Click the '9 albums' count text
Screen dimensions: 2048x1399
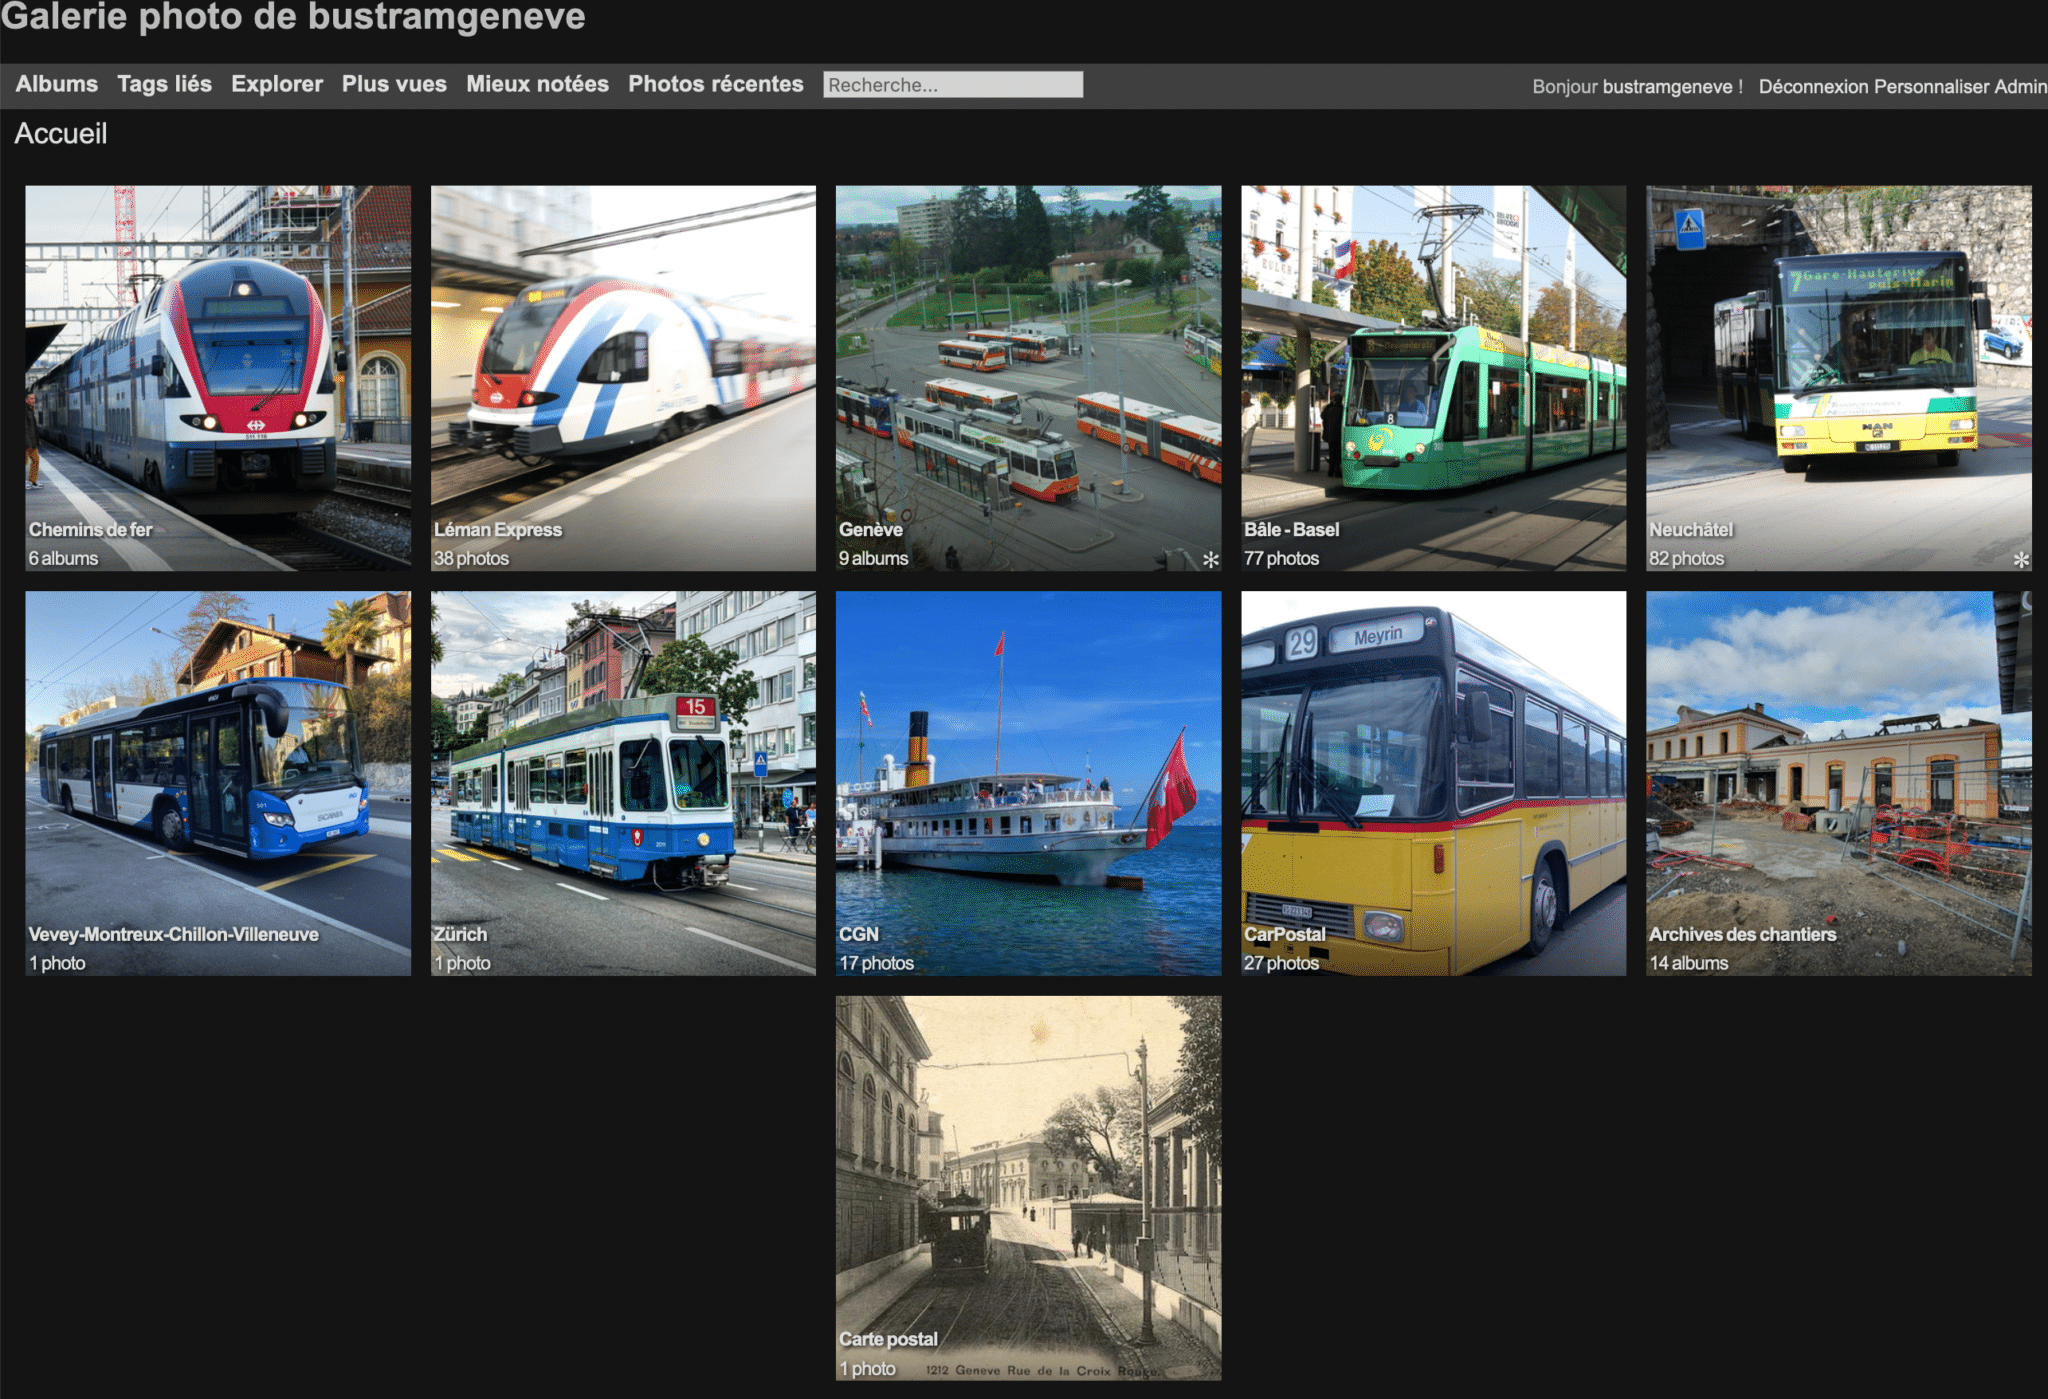point(873,559)
